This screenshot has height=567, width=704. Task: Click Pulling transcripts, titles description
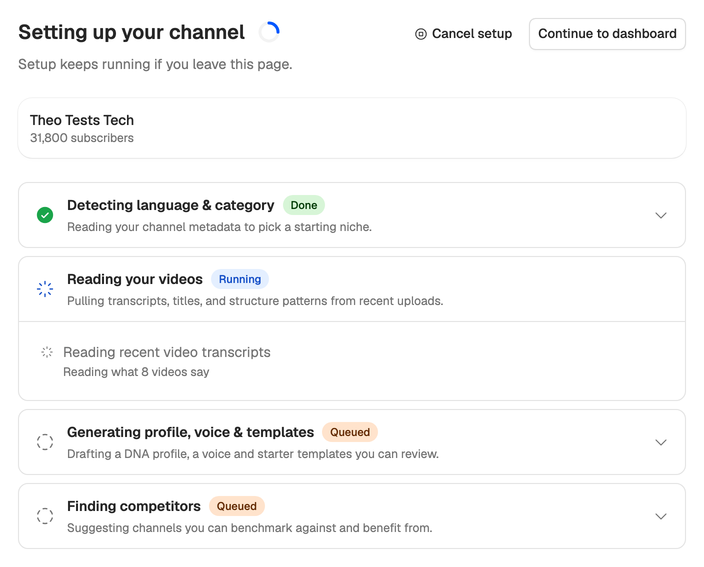(255, 301)
